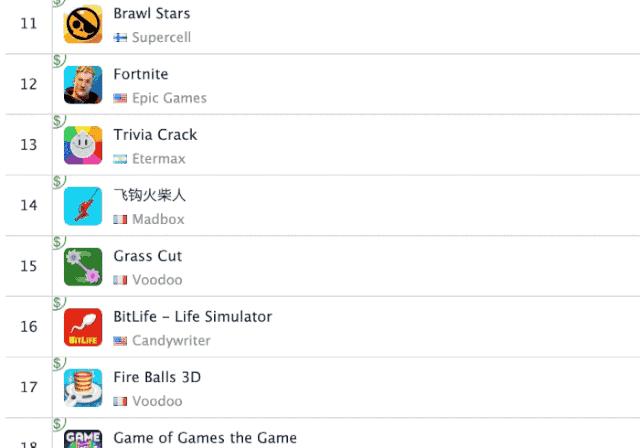Screen dimensions: 640x448
Task: Click the Etermax publisher name
Action: (x=158, y=158)
